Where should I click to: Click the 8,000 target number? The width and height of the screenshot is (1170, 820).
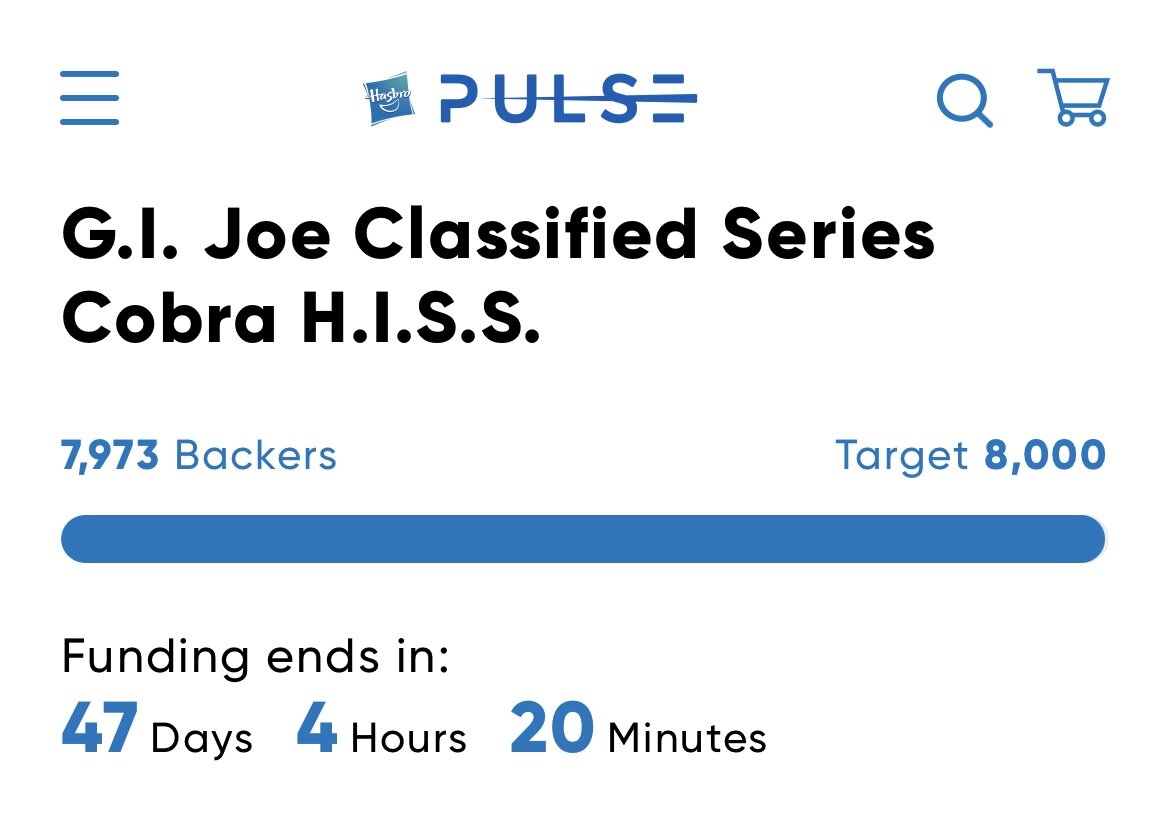(1045, 455)
